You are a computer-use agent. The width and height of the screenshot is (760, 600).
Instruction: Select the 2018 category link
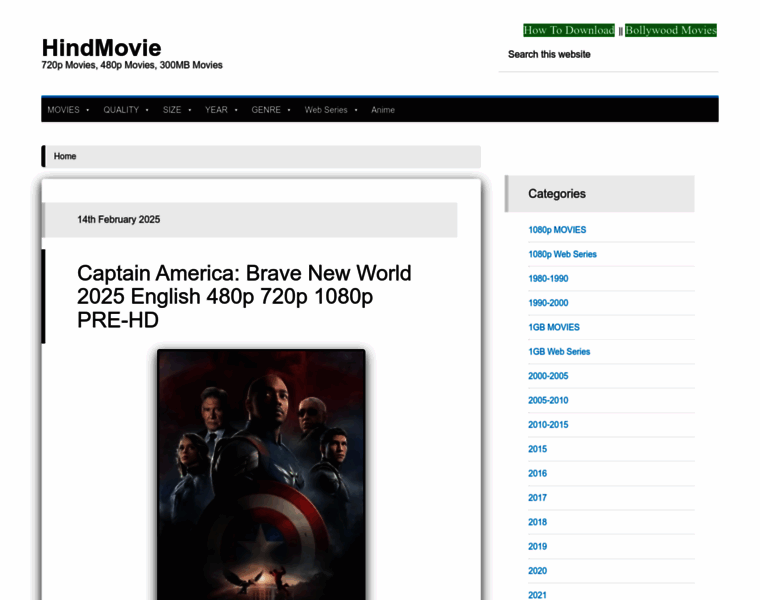pos(537,522)
